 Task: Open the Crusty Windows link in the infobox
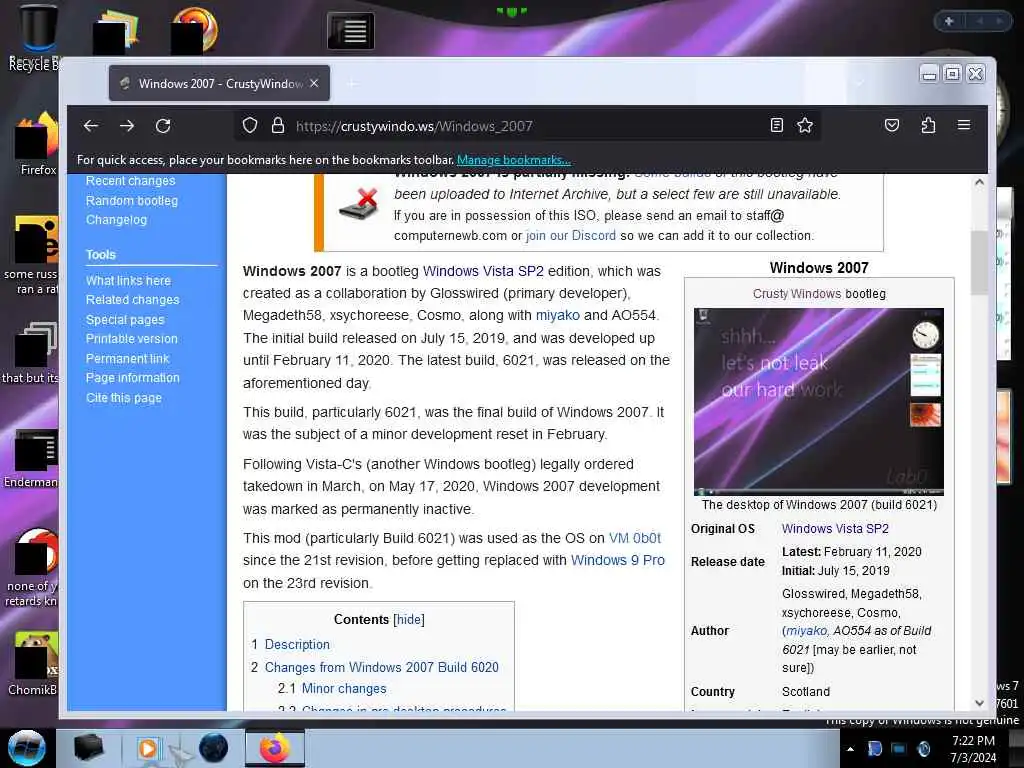[797, 294]
